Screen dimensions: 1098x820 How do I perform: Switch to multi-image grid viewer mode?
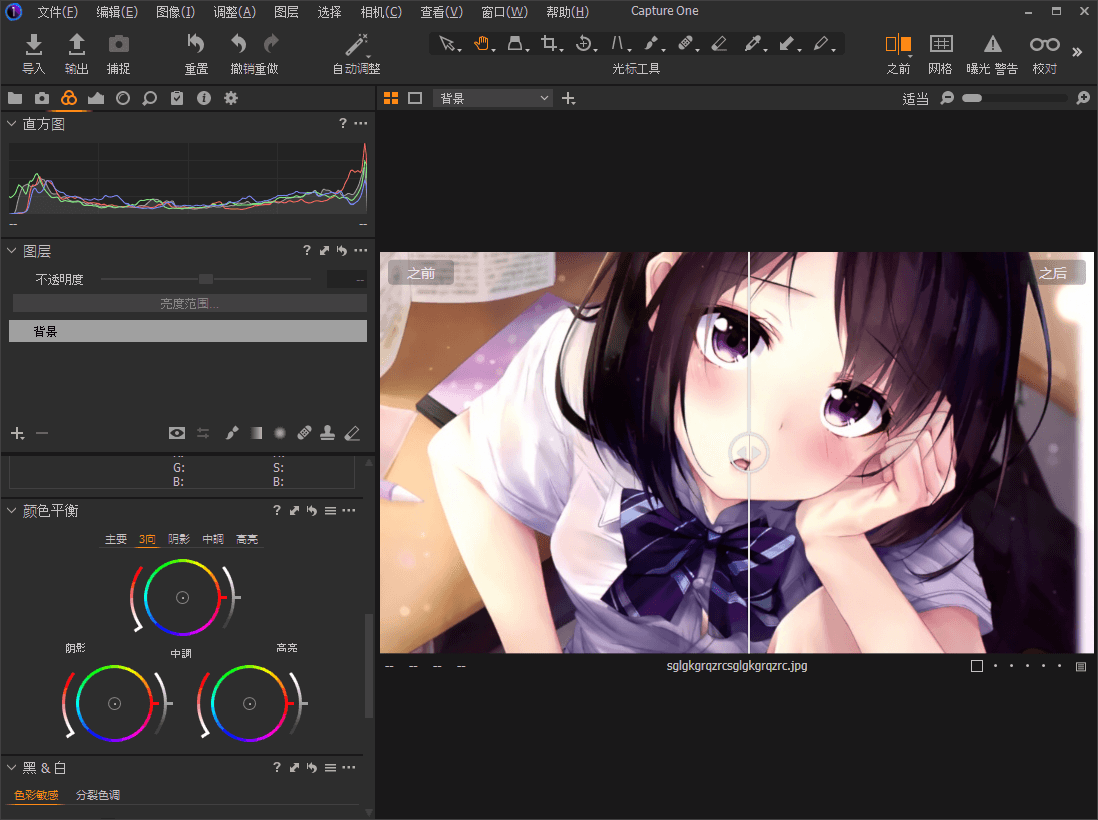pyautogui.click(x=391, y=98)
